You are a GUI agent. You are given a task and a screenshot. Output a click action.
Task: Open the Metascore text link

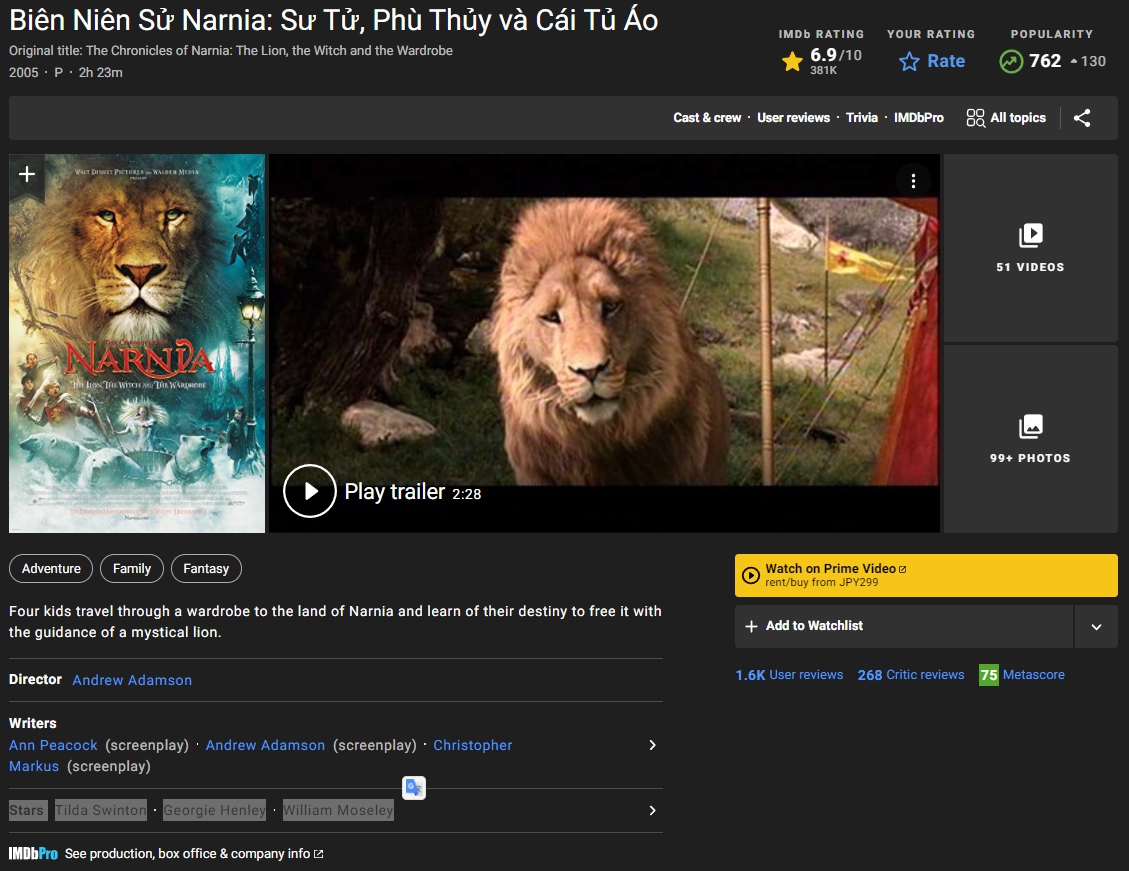coord(1033,675)
